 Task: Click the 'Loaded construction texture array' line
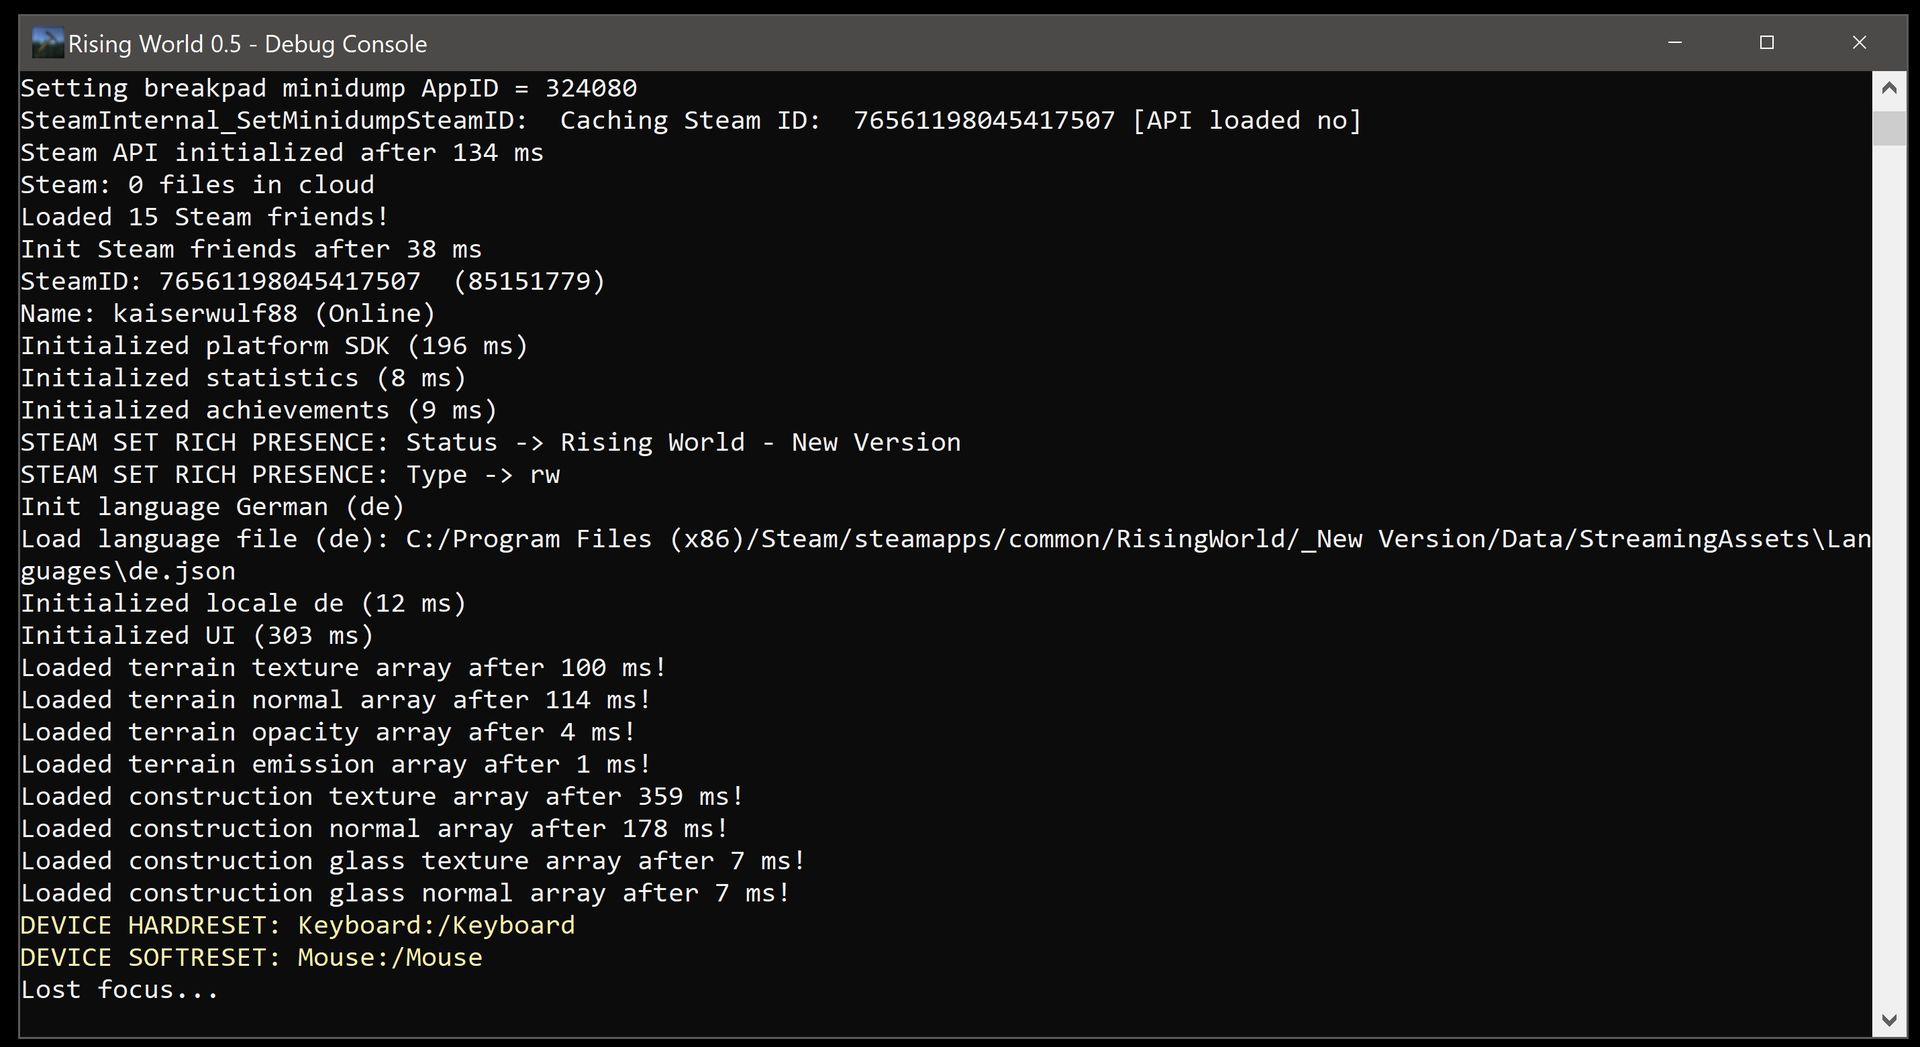(382, 796)
